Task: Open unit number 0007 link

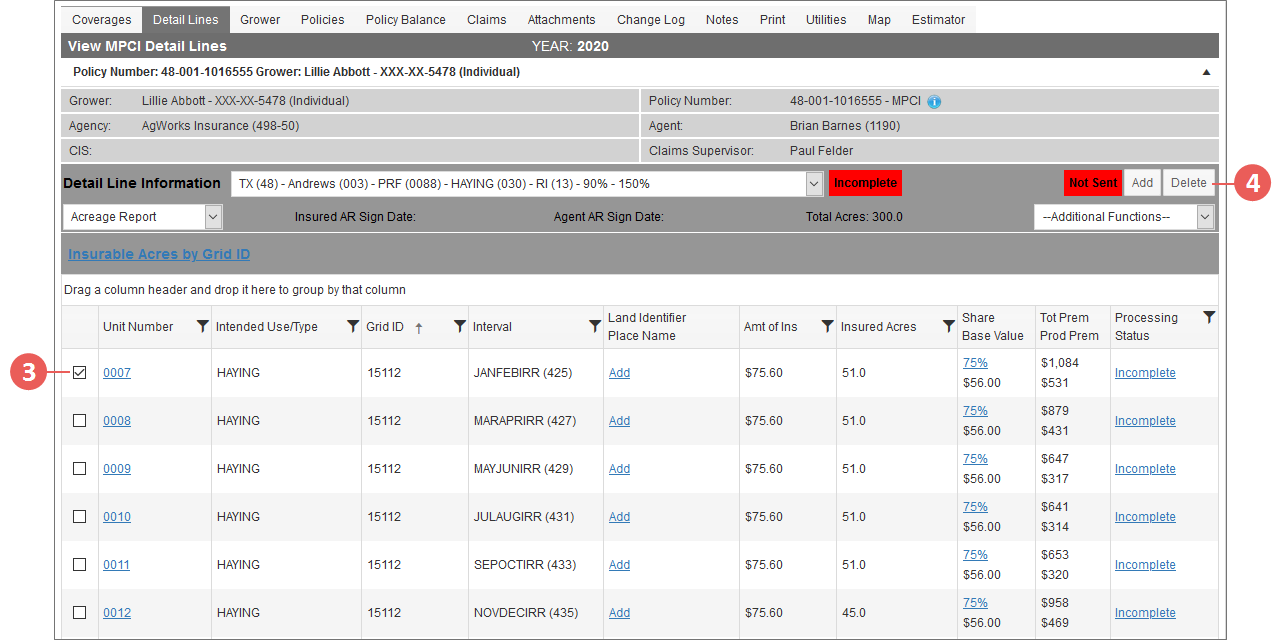Action: pyautogui.click(x=117, y=373)
